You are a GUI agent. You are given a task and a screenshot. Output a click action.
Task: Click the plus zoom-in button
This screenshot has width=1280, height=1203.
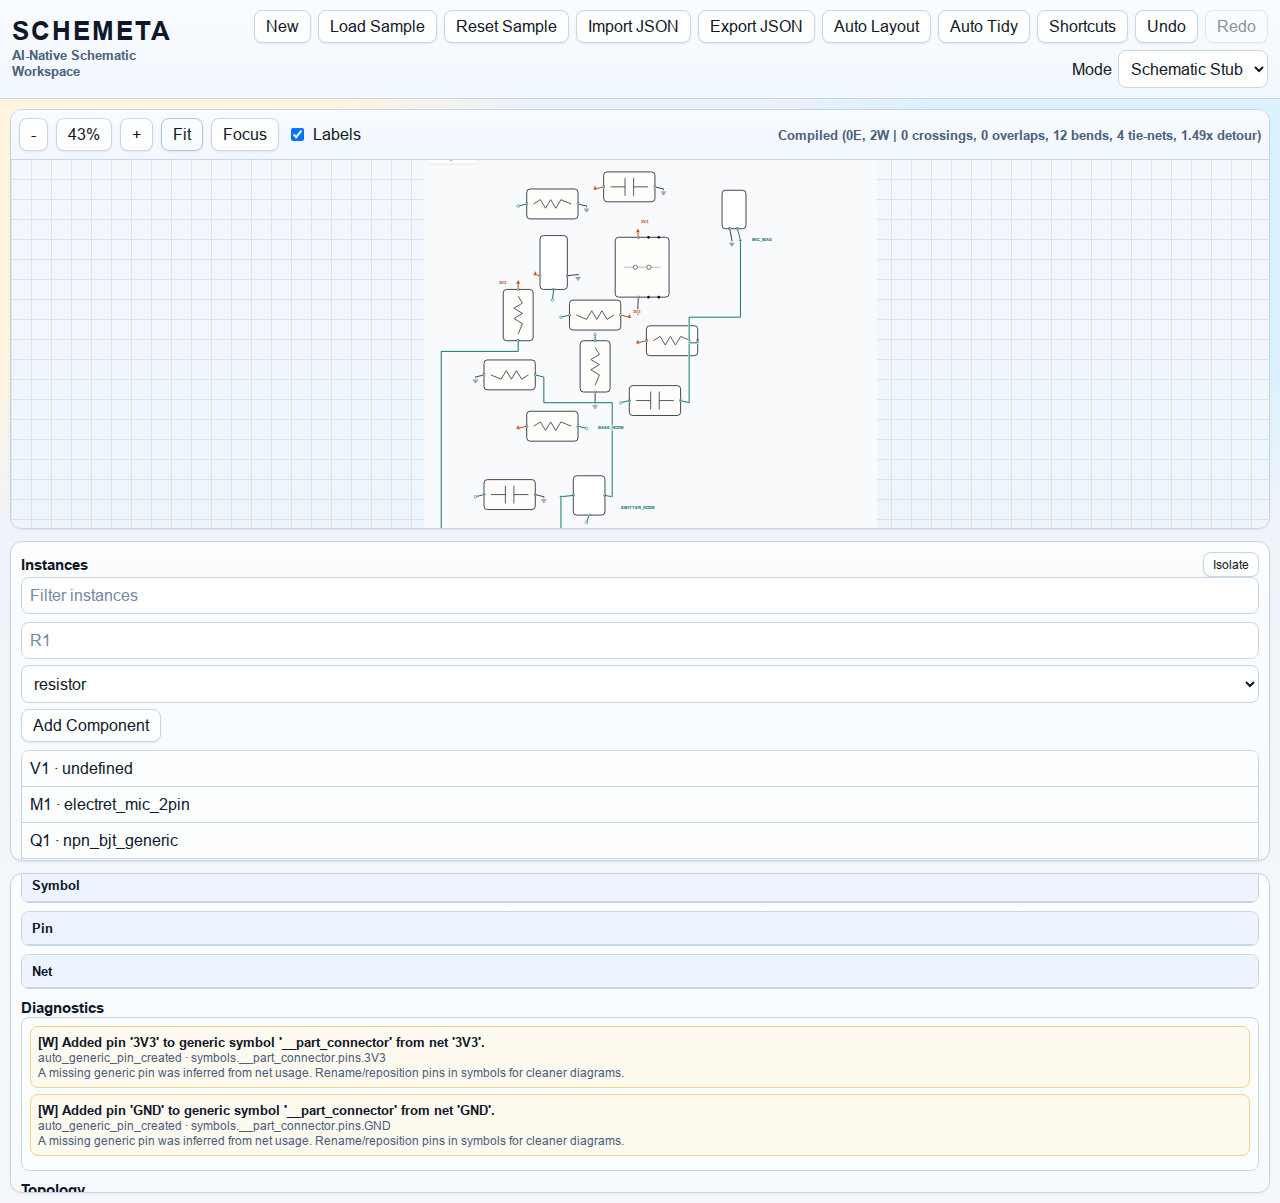136,135
